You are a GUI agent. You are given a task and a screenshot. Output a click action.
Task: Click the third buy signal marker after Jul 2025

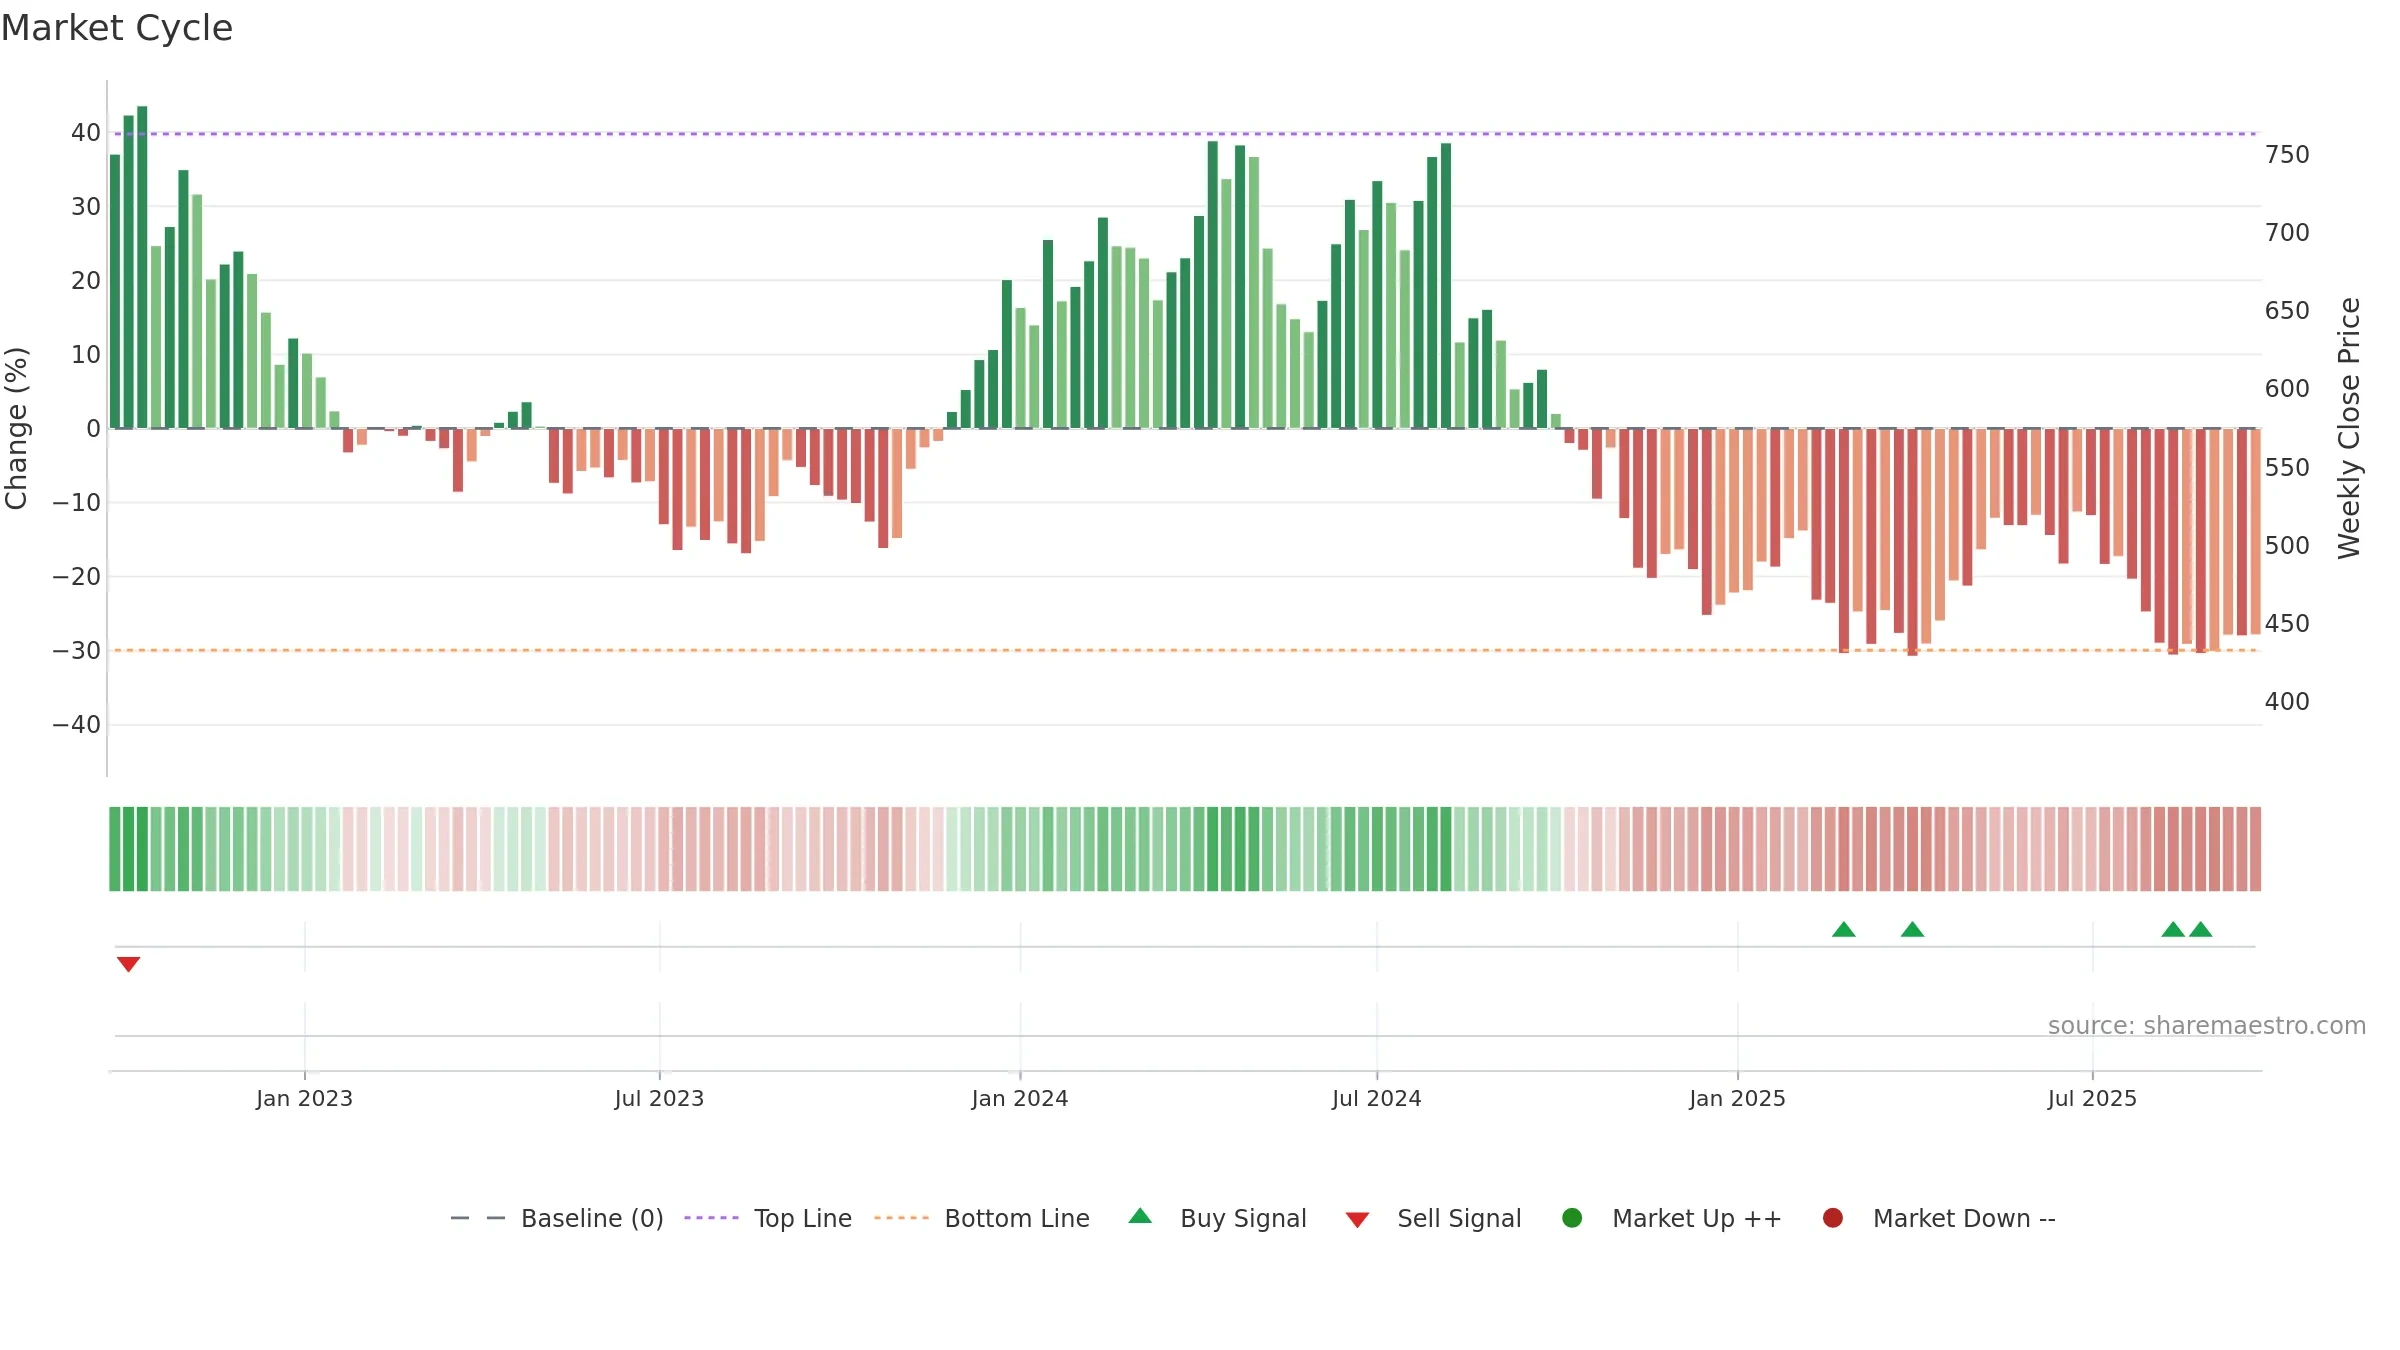pyautogui.click(x=2173, y=929)
